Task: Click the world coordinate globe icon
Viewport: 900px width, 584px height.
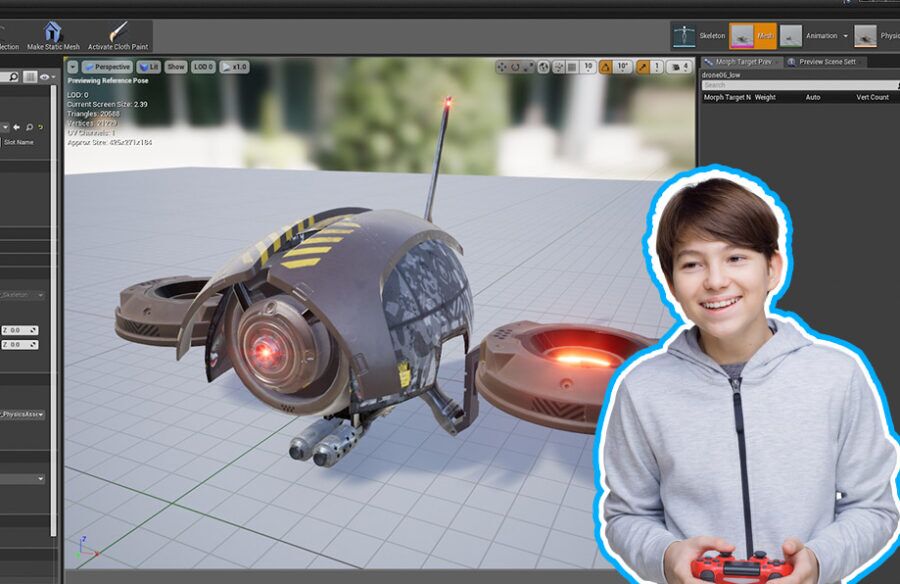Action: click(544, 67)
